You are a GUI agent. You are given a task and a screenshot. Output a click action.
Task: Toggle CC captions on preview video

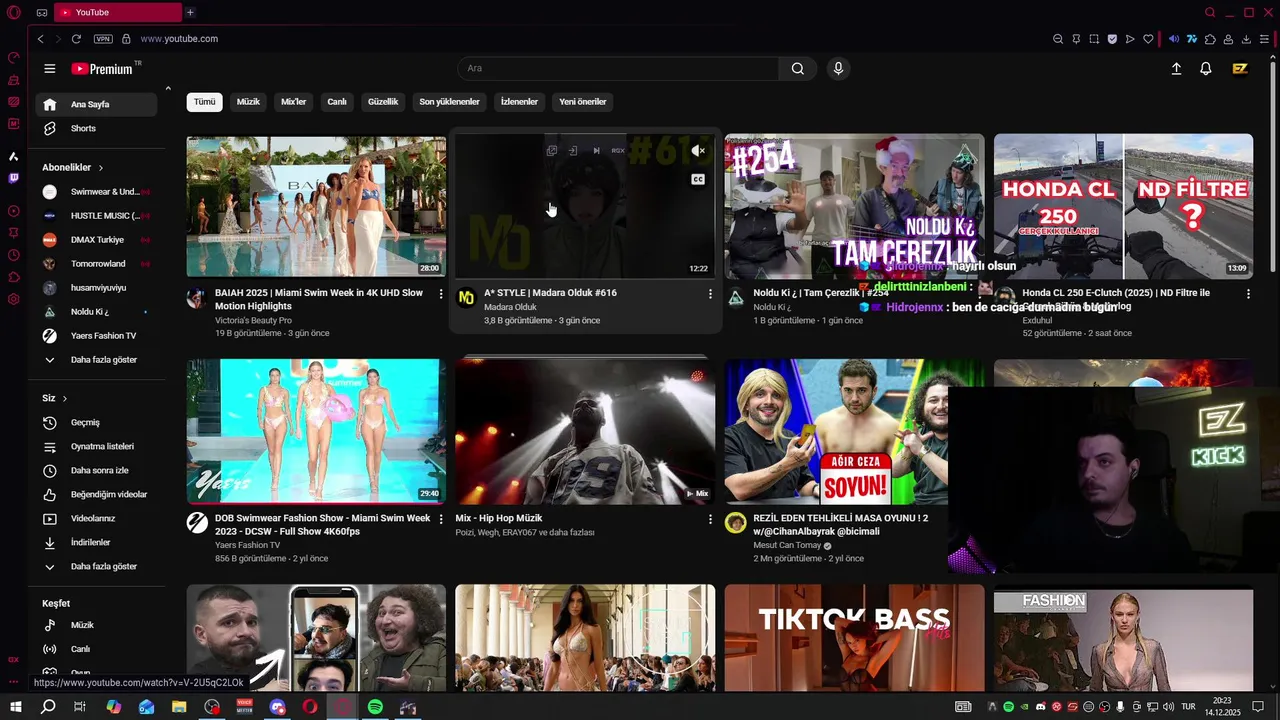(698, 180)
